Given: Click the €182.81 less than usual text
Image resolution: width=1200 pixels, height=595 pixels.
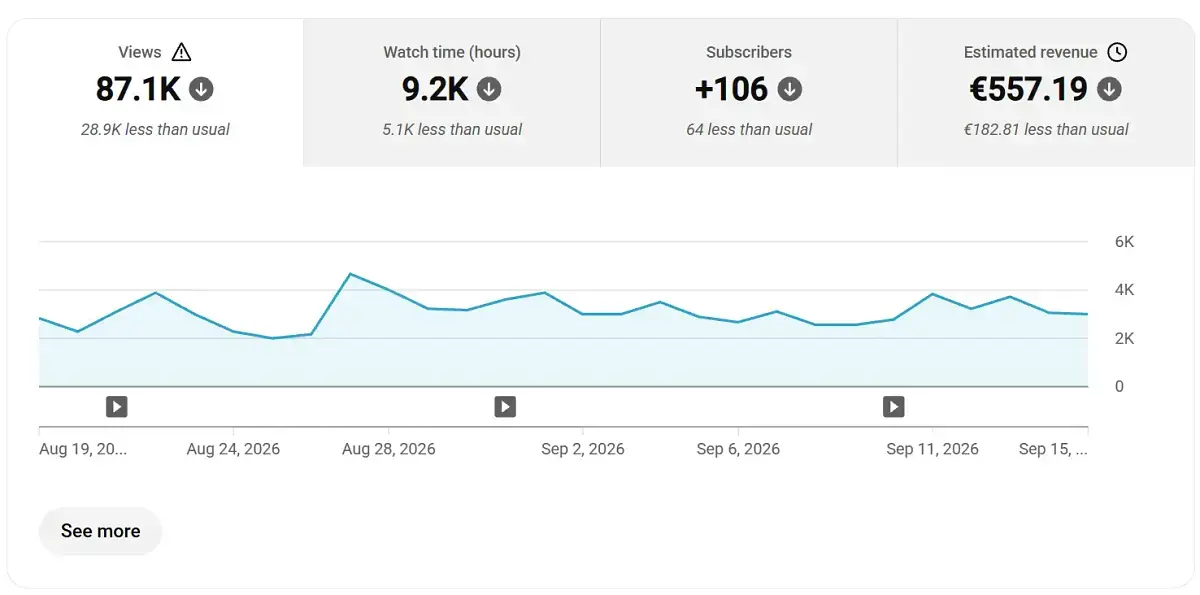Looking at the screenshot, I should coord(1046,129).
